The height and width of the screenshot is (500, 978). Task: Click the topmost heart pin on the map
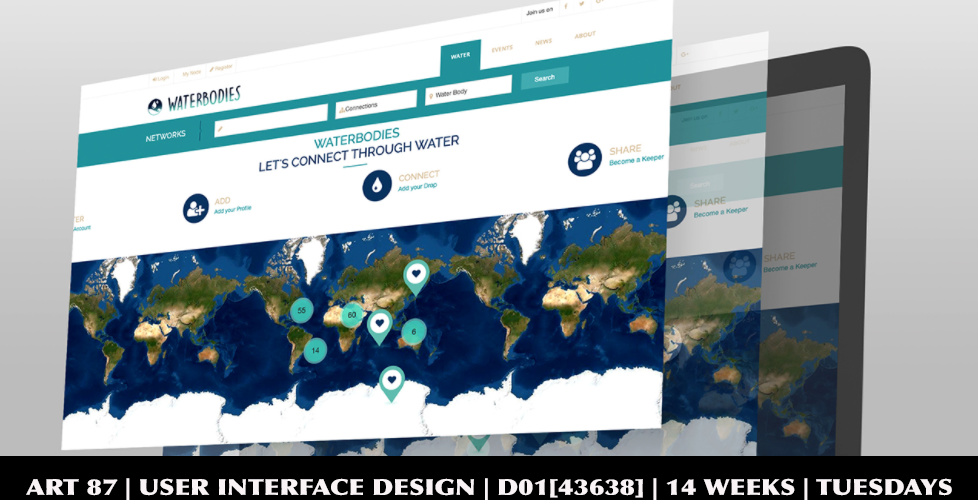click(416, 270)
